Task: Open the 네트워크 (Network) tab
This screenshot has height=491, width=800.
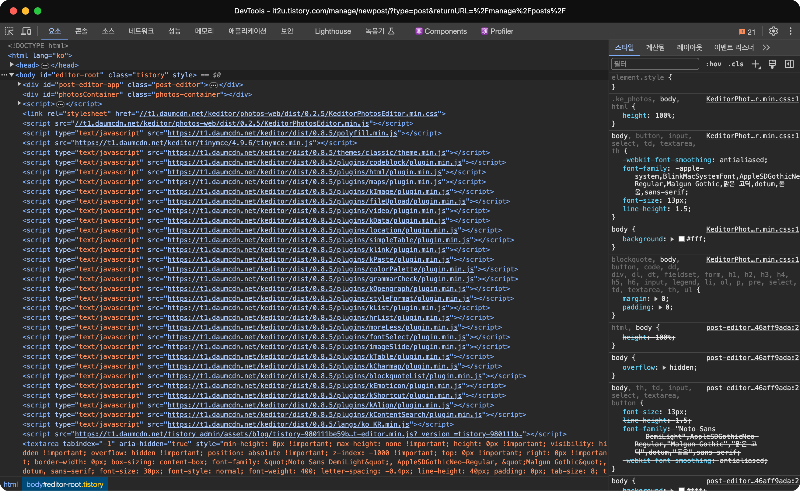Action: click(x=141, y=31)
